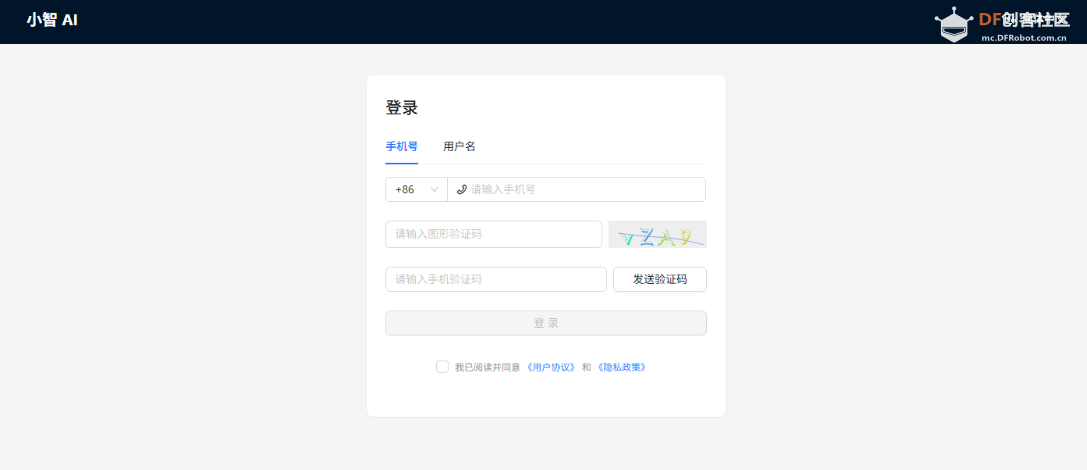
Task: Switch to the 用户名 login tab
Action: pyautogui.click(x=460, y=146)
